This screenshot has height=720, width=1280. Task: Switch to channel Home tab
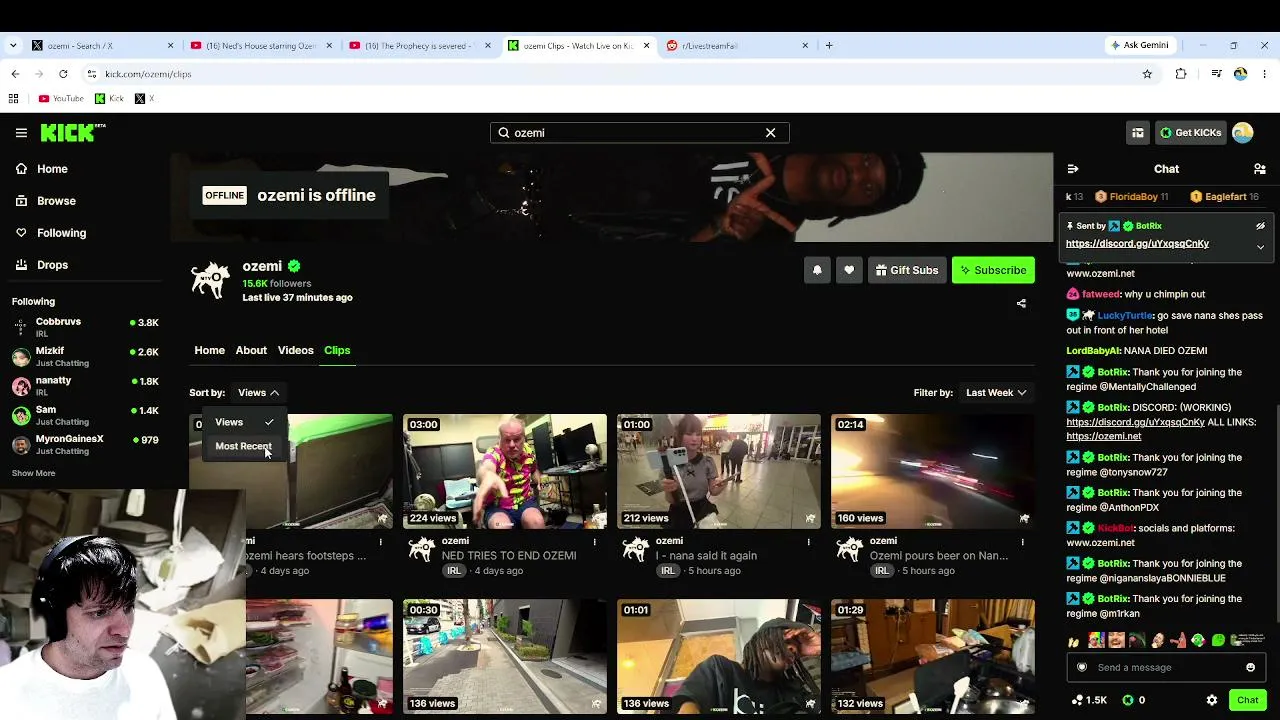209,350
